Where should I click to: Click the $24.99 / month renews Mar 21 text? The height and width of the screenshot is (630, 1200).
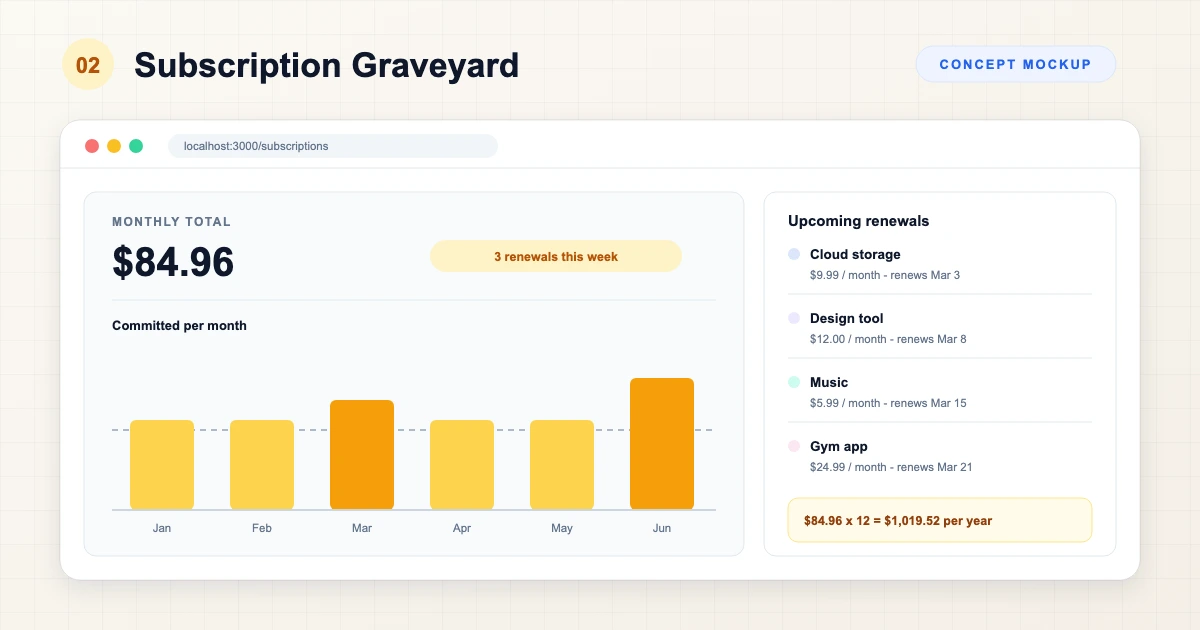pos(891,467)
